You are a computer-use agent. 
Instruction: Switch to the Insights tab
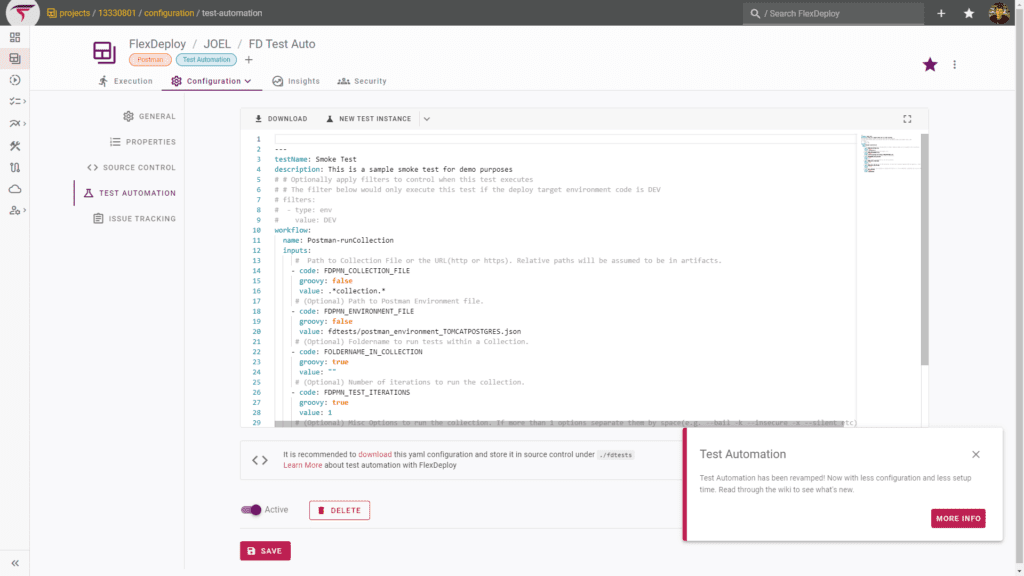point(296,81)
